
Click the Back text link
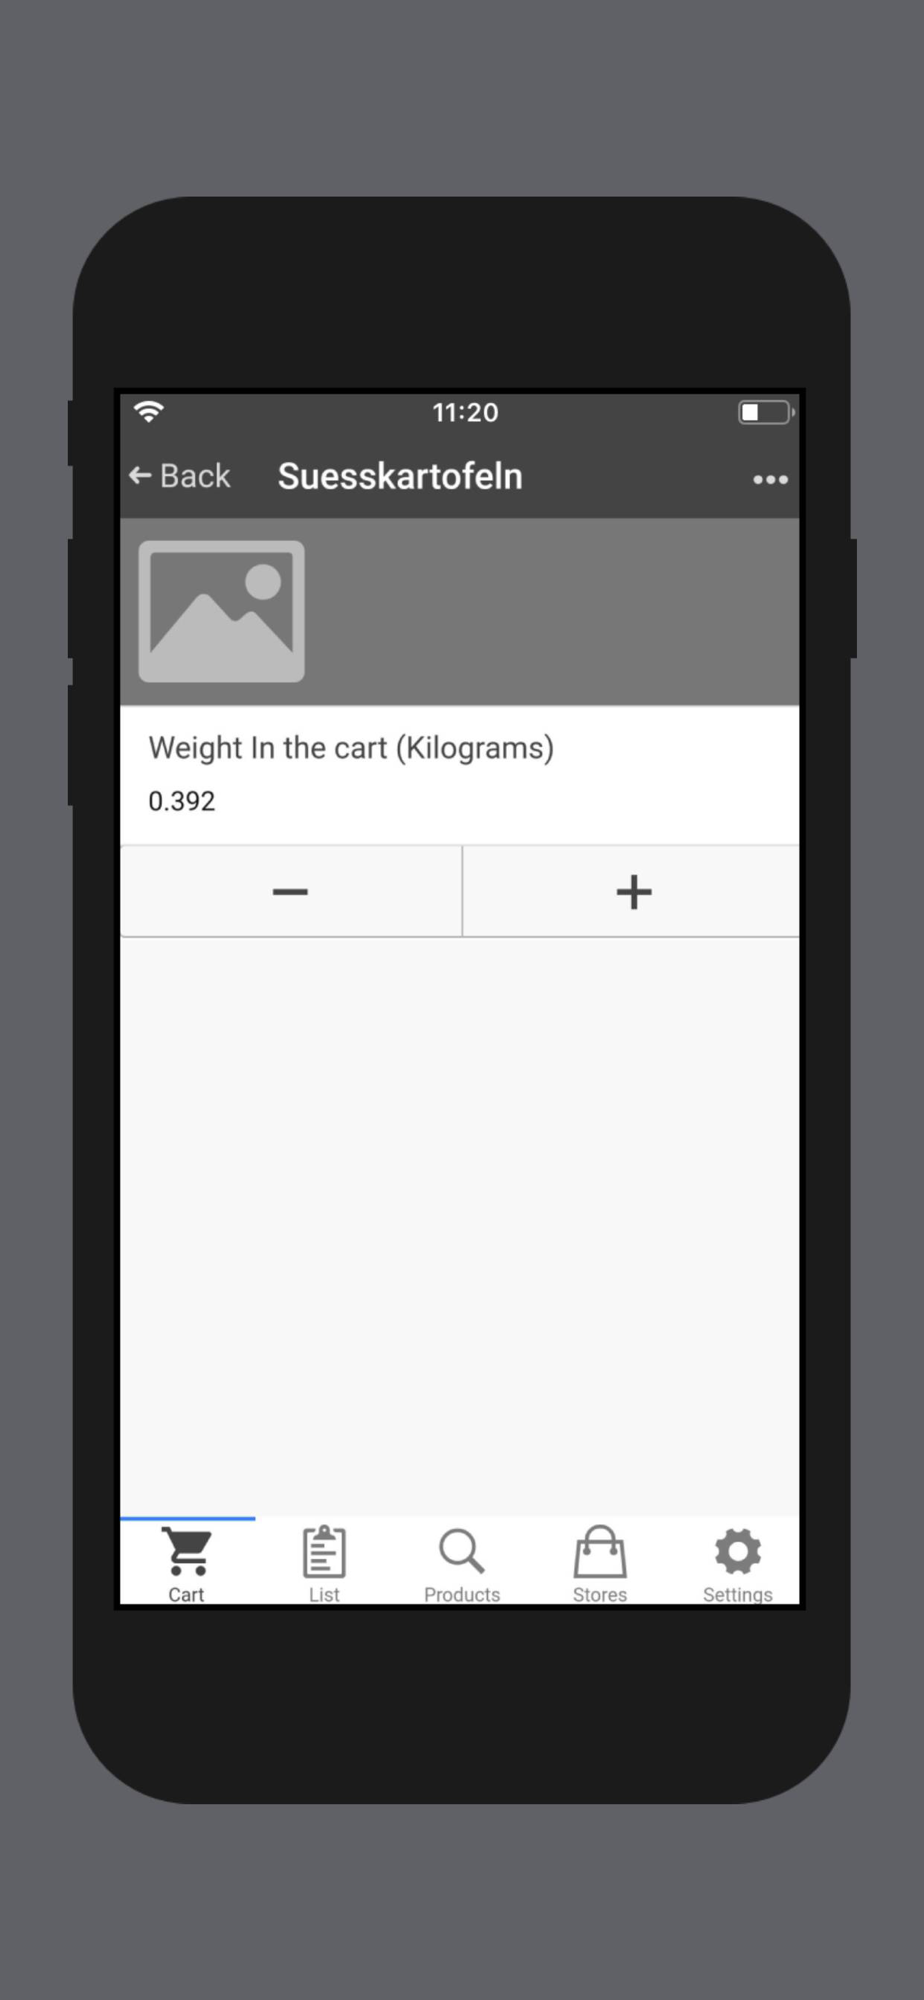coord(195,476)
